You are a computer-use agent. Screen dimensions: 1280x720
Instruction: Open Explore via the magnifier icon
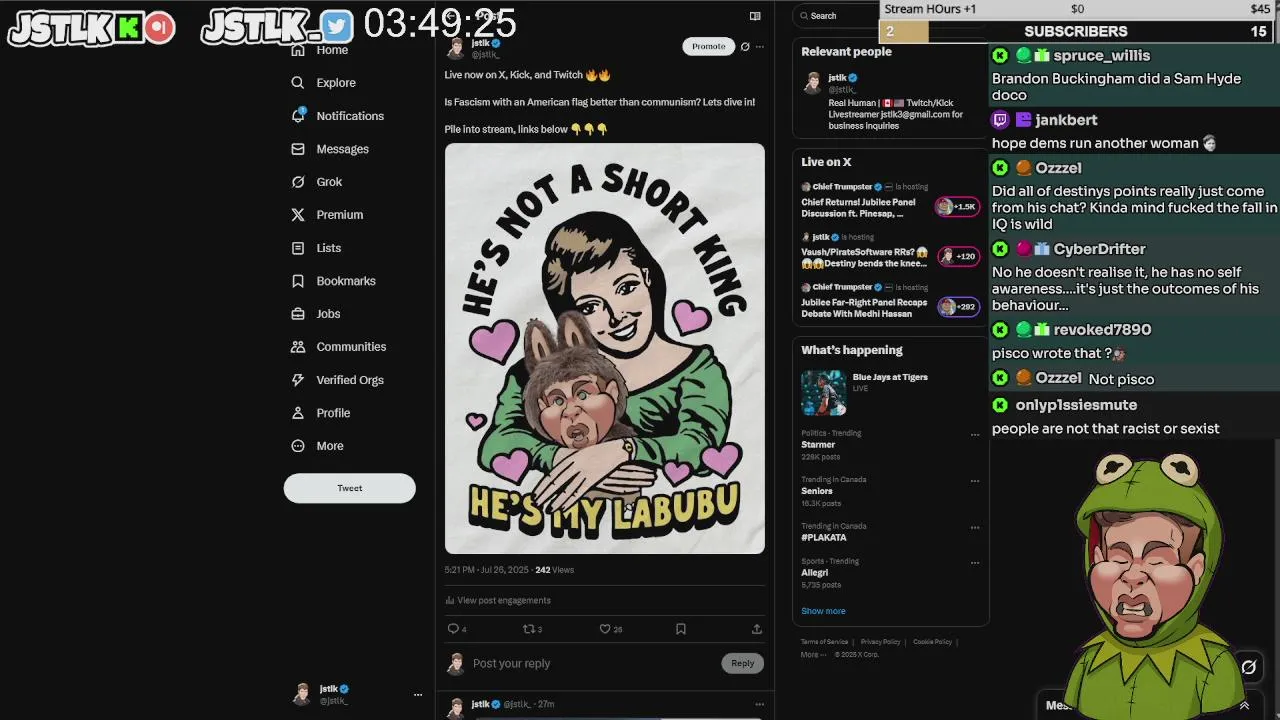(297, 83)
